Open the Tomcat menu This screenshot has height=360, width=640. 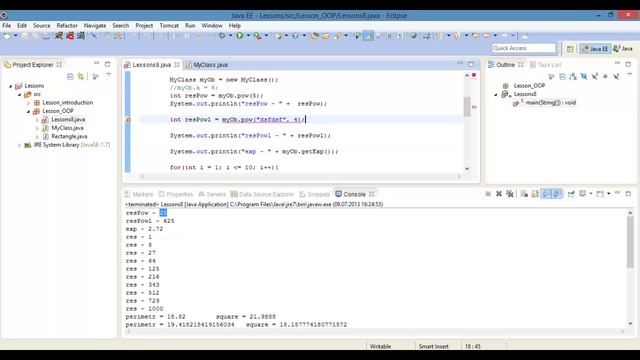click(169, 25)
